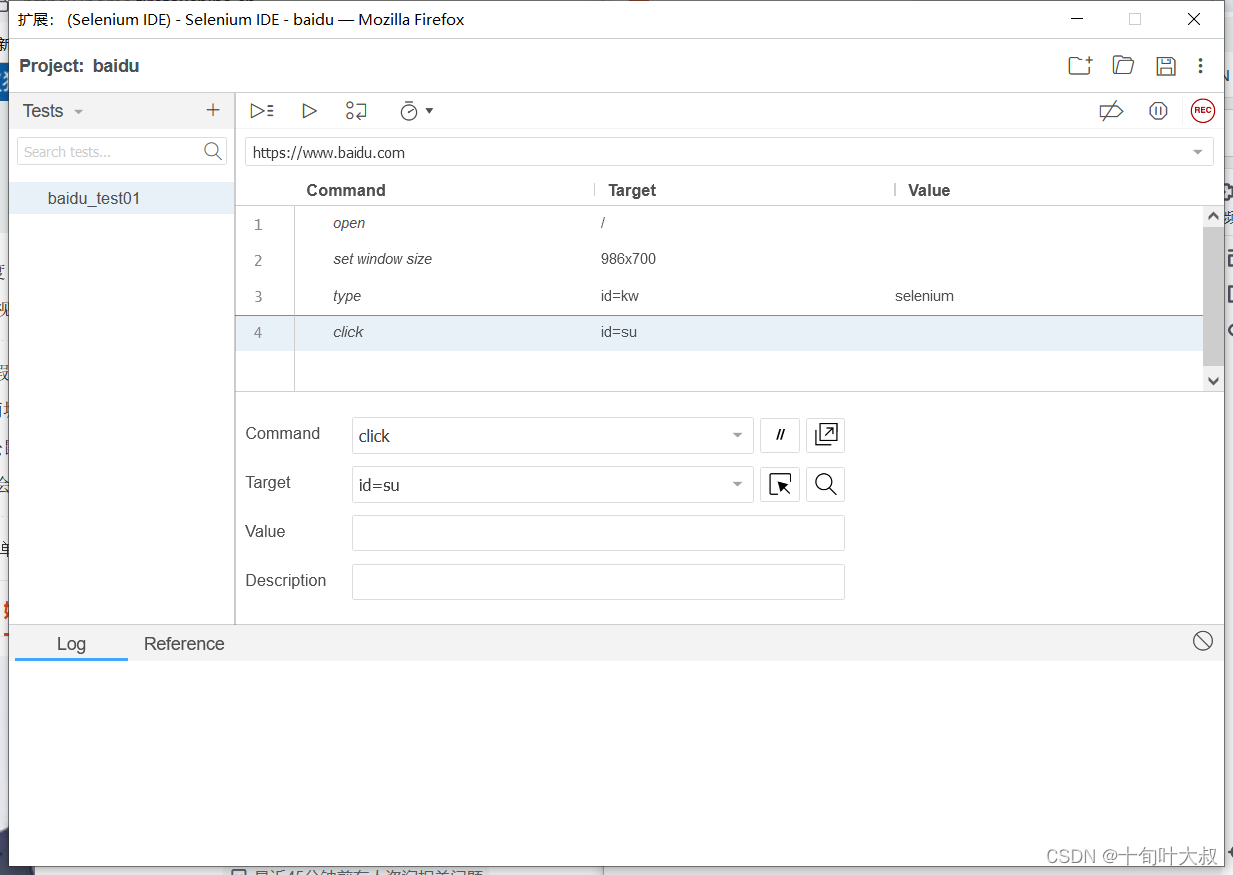Start recording with the REC button
The image size is (1233, 875).
(1203, 111)
